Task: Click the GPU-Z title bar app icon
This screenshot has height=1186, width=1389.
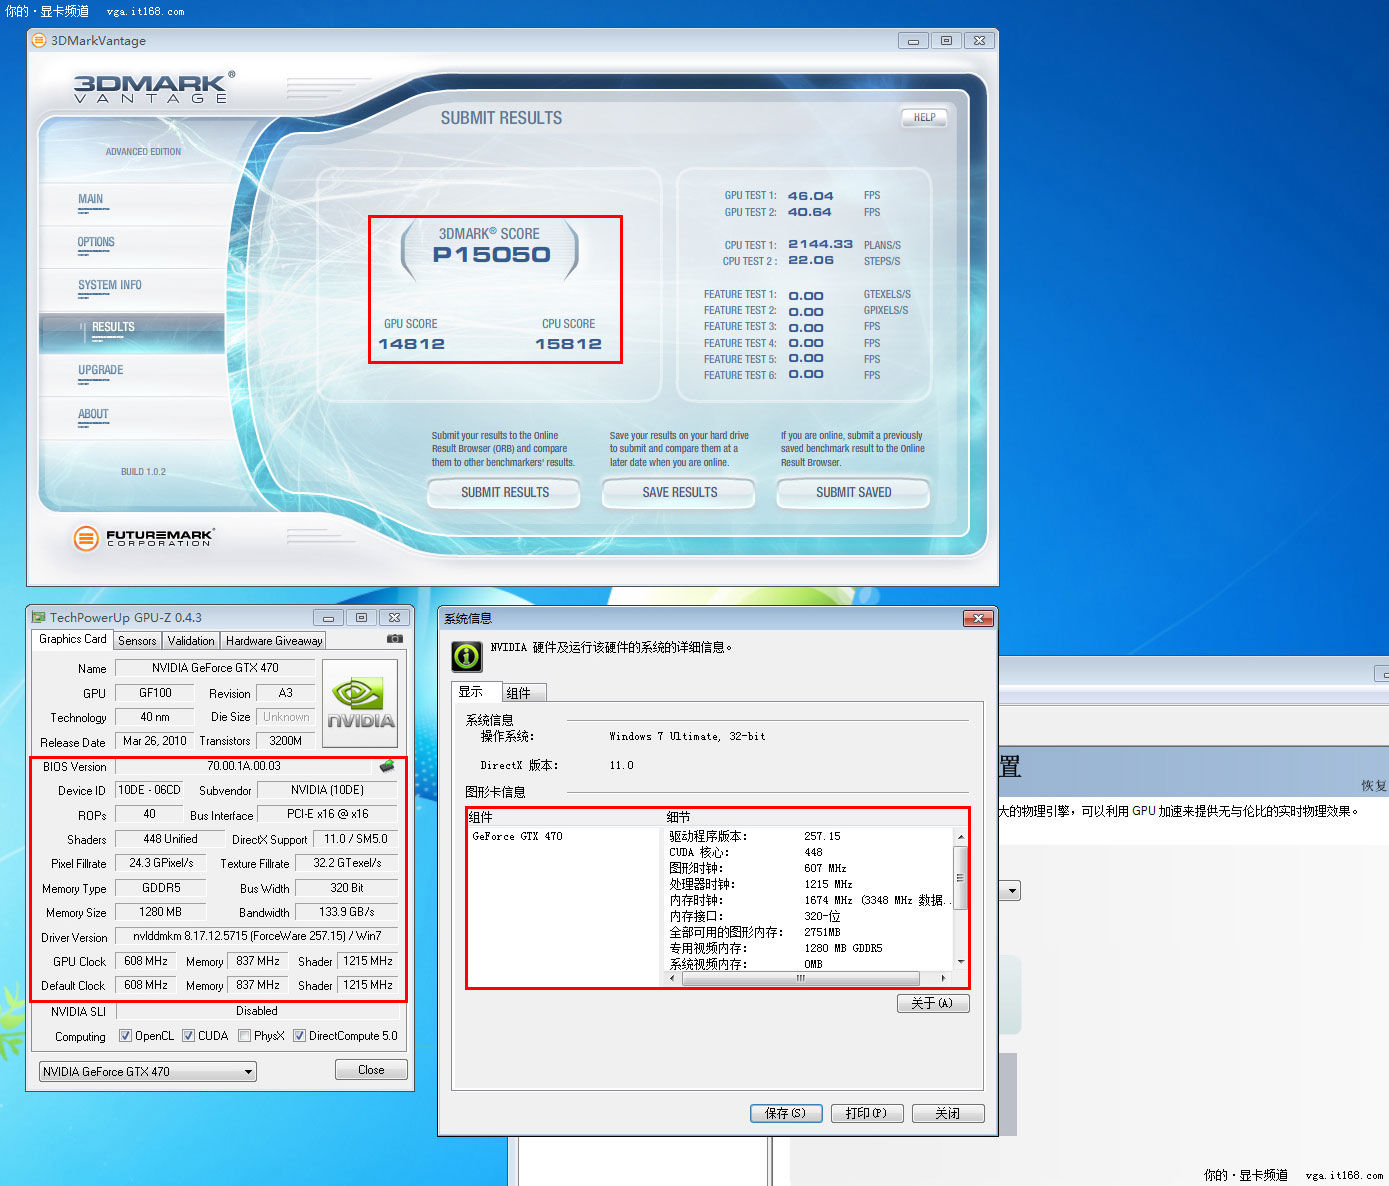Action: click(39, 617)
